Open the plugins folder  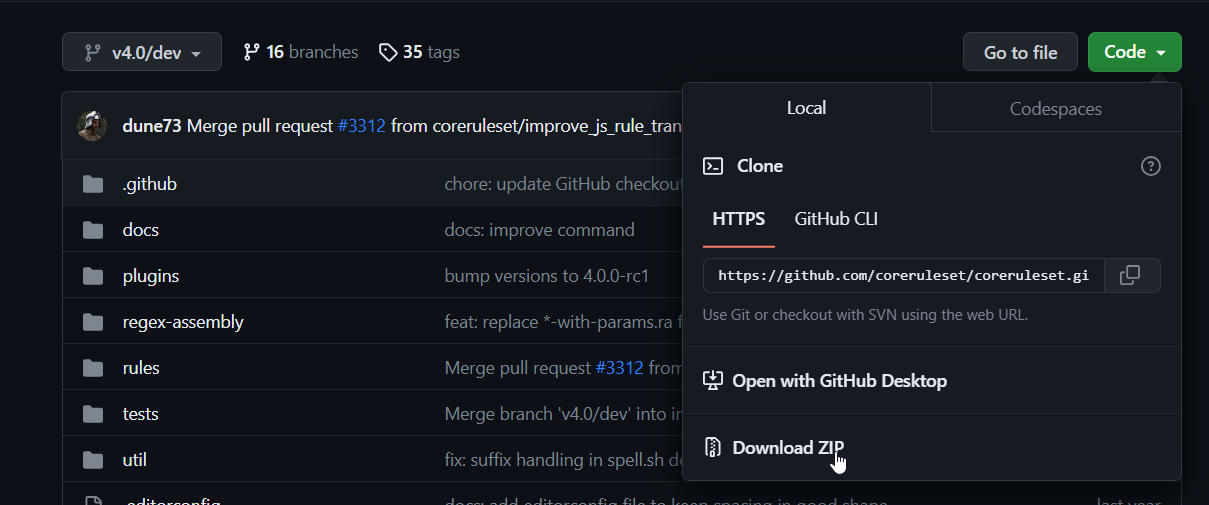(151, 276)
